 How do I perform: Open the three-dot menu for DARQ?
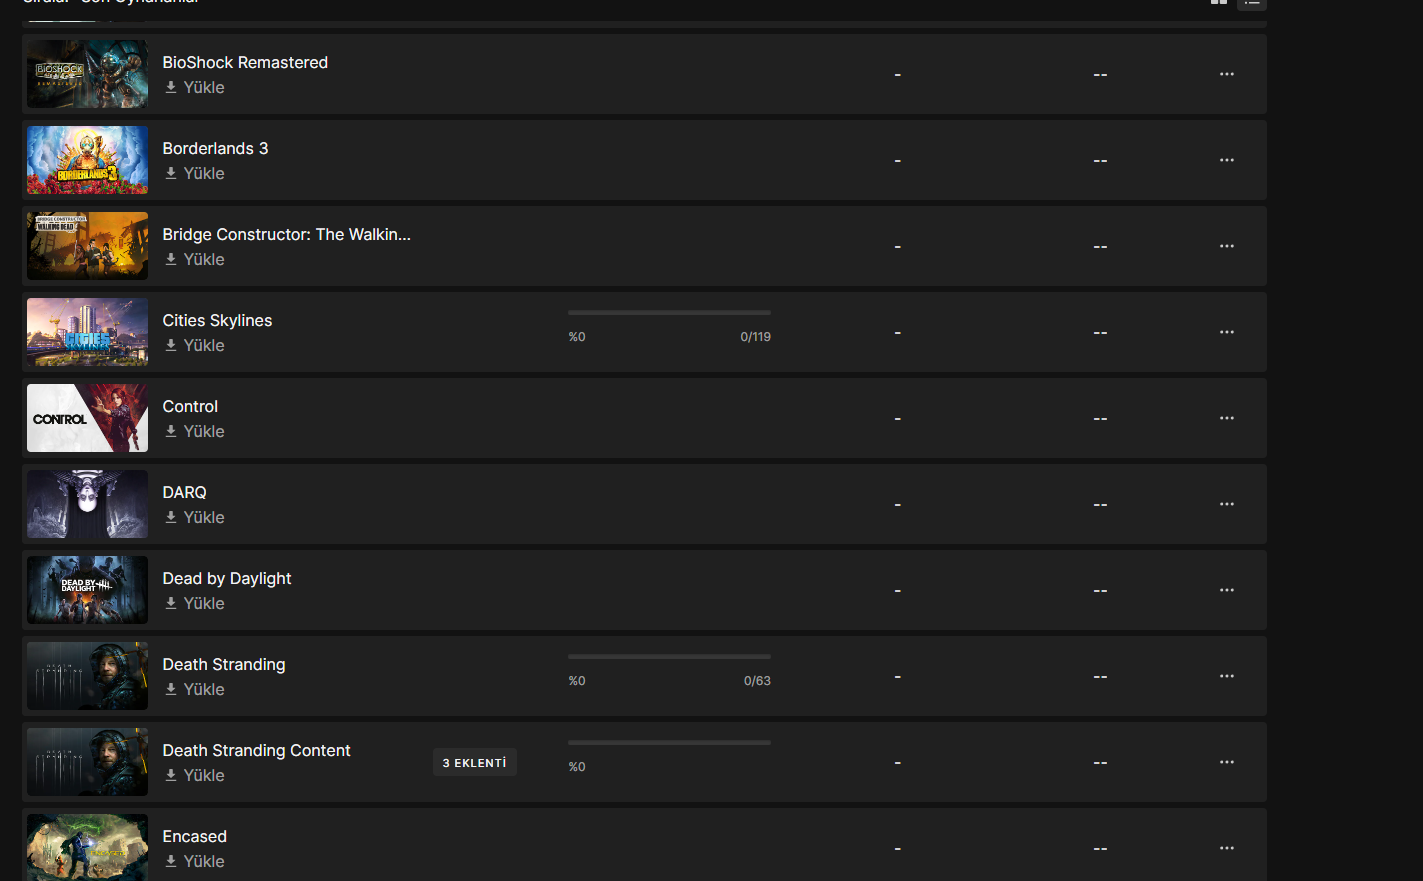pyautogui.click(x=1226, y=504)
